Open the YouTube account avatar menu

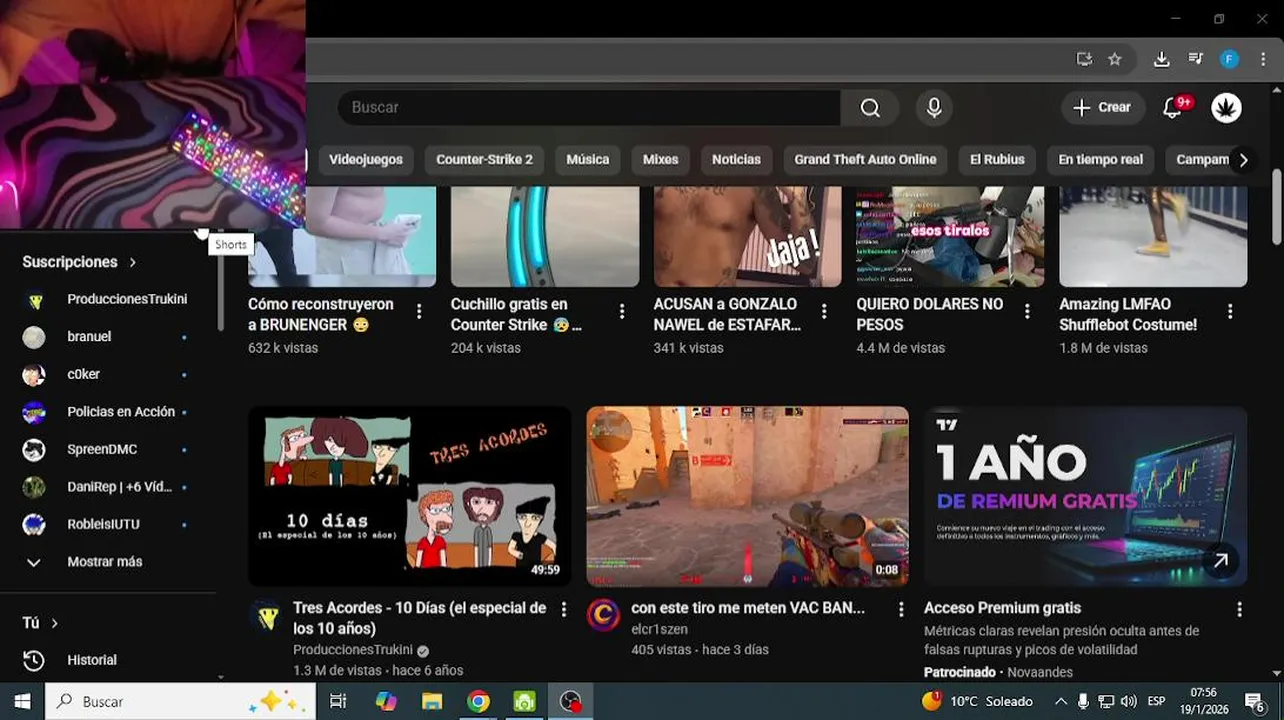point(1226,108)
